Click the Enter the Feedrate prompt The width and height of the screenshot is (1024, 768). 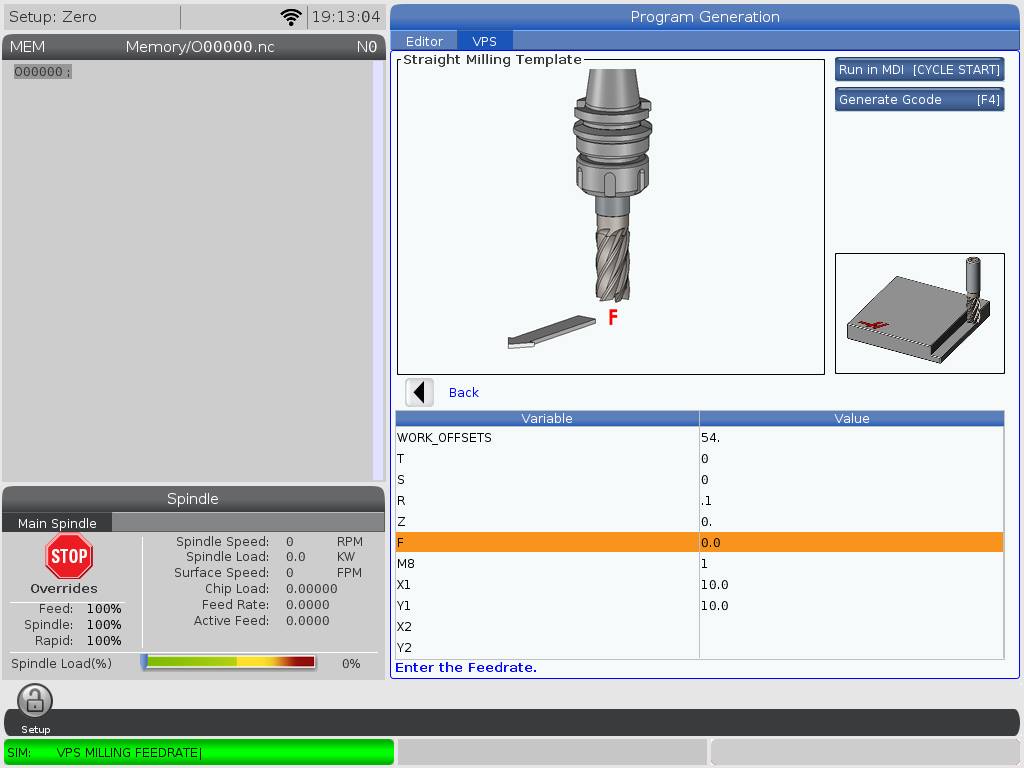tap(466, 667)
